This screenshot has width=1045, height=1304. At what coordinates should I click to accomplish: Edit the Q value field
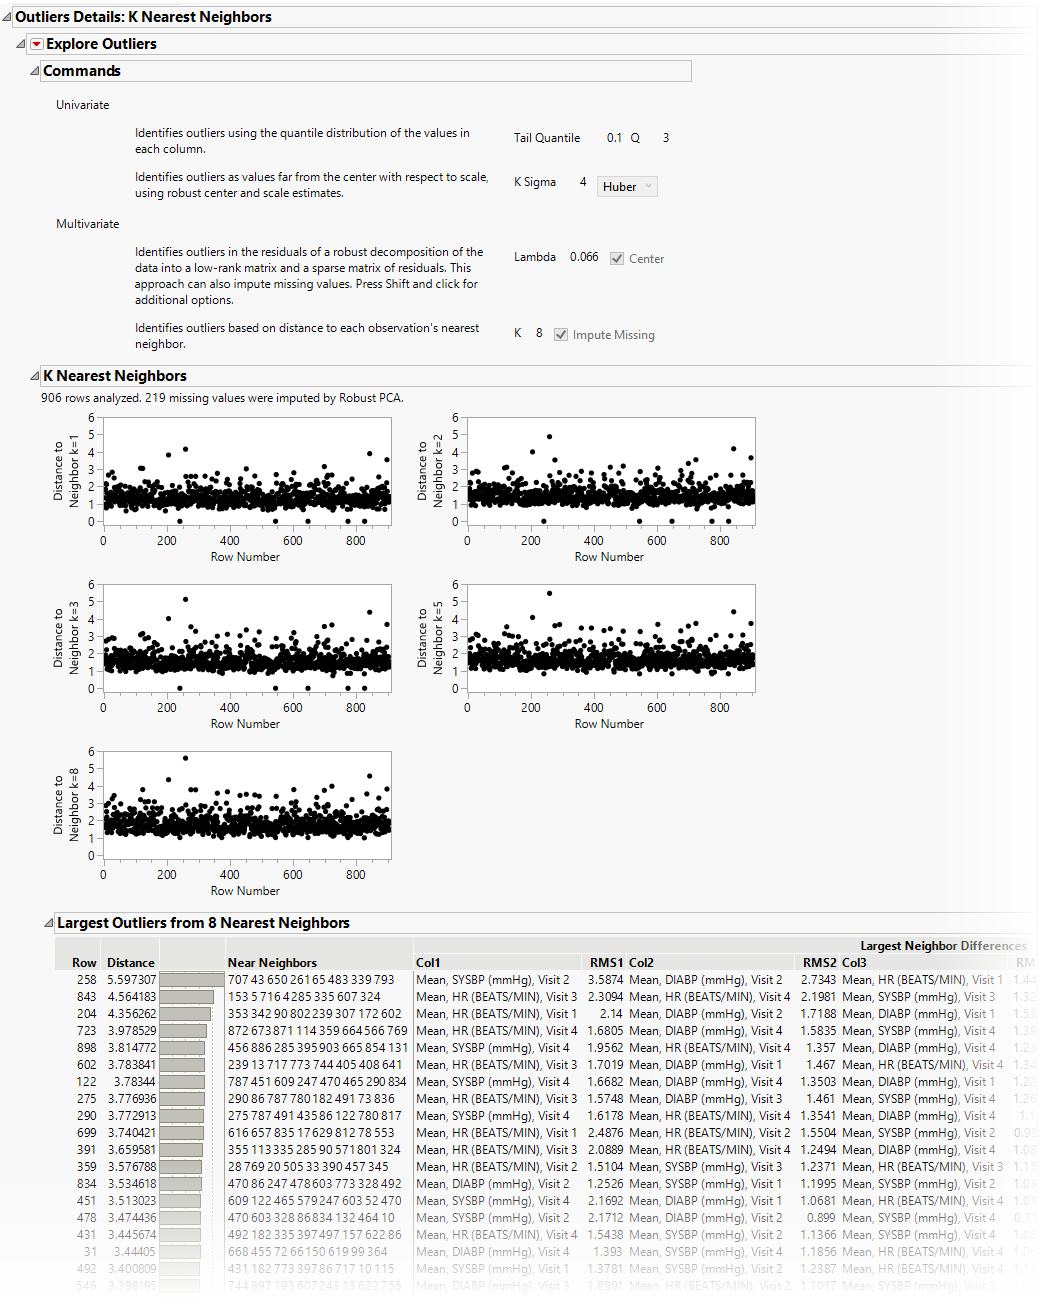click(666, 138)
